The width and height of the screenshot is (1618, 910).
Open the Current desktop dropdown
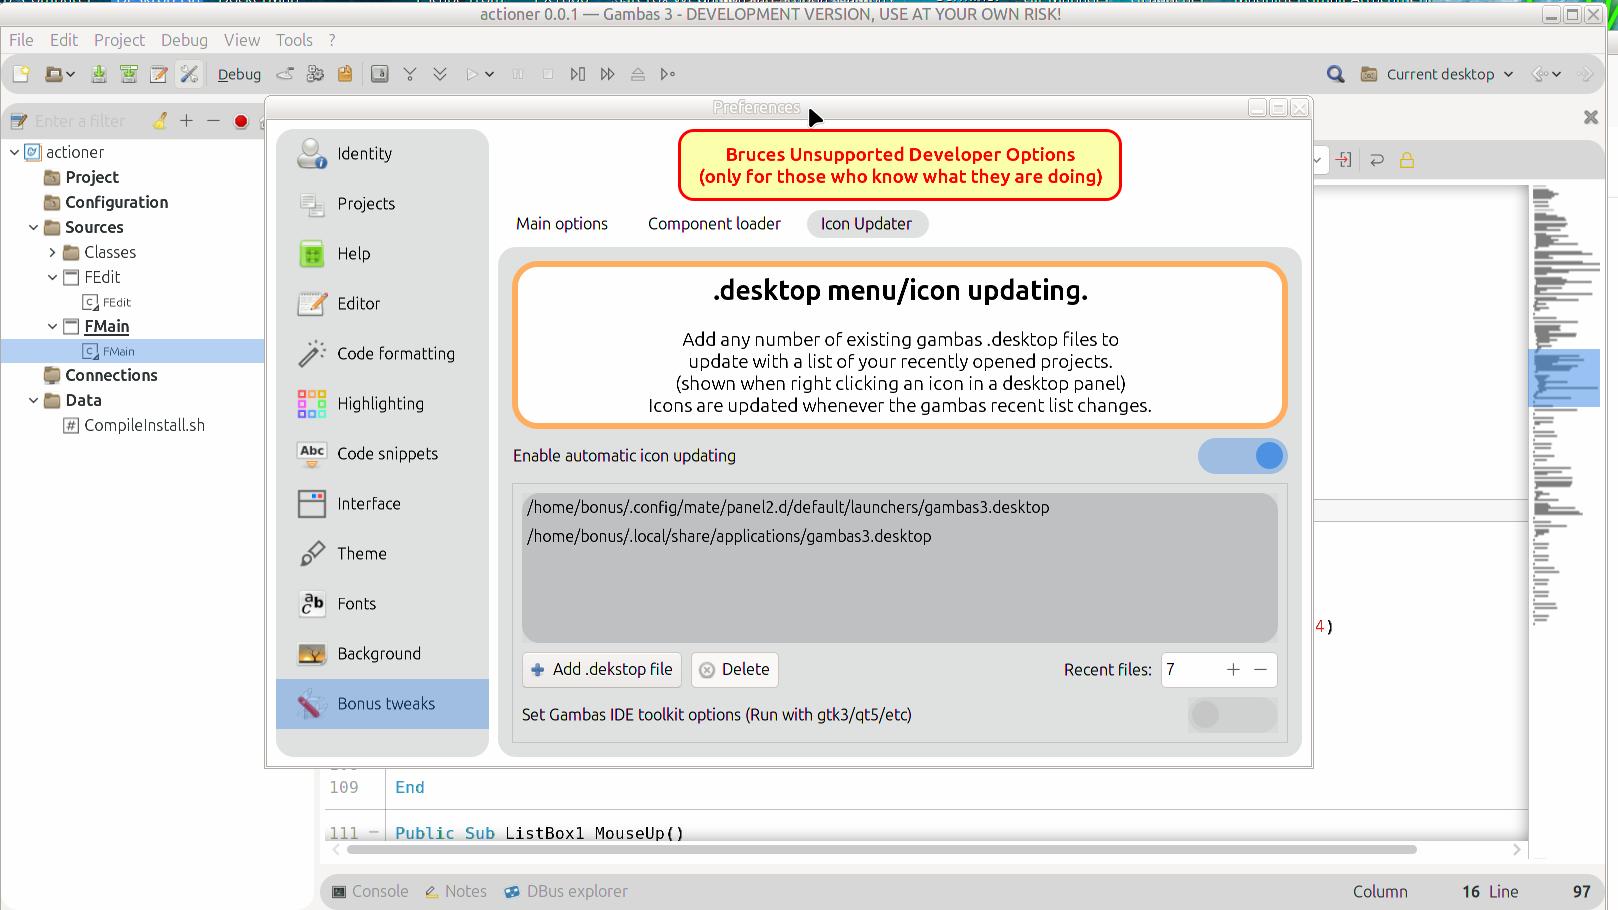click(x=1440, y=74)
